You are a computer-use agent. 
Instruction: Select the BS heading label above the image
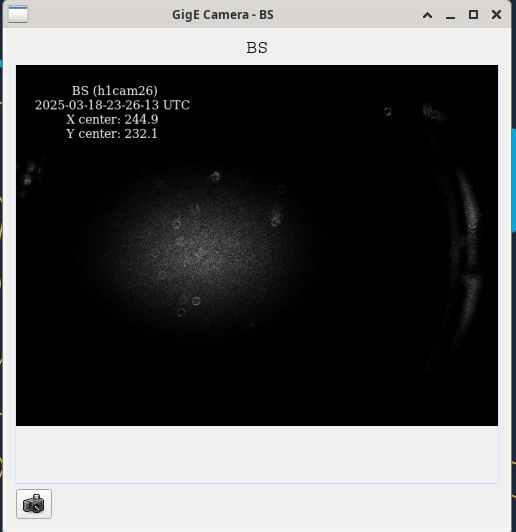257,48
